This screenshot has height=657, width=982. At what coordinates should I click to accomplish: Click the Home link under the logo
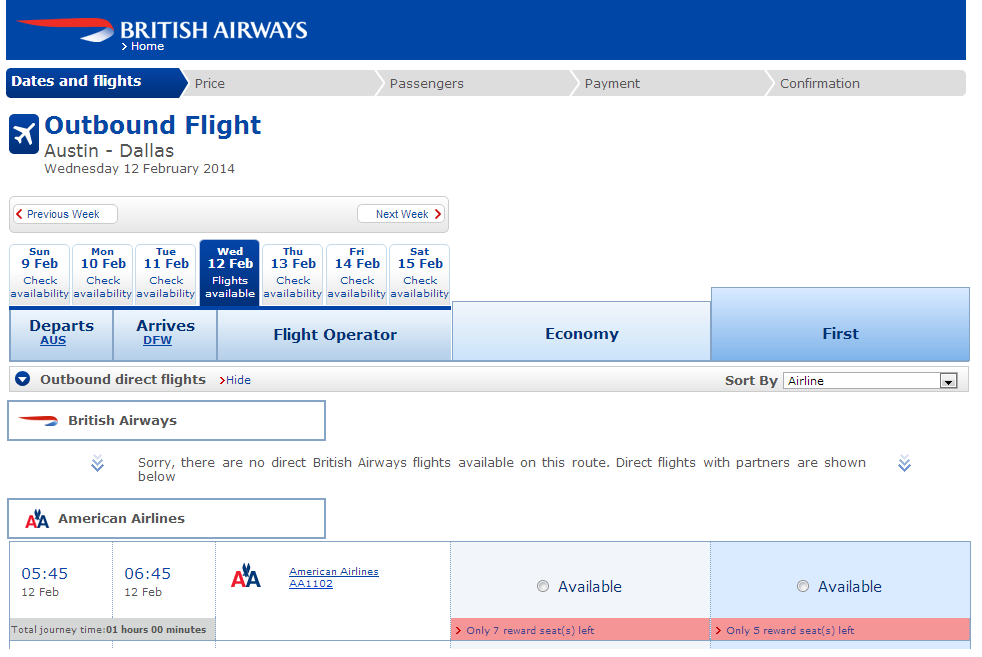[x=143, y=46]
